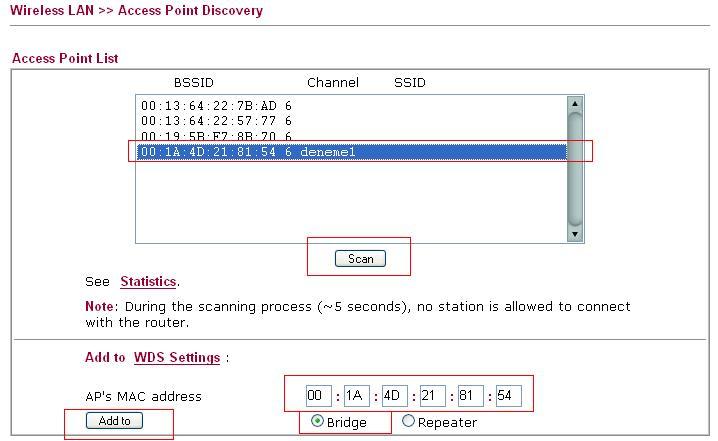Choose the Repeater radio option

tap(408, 421)
